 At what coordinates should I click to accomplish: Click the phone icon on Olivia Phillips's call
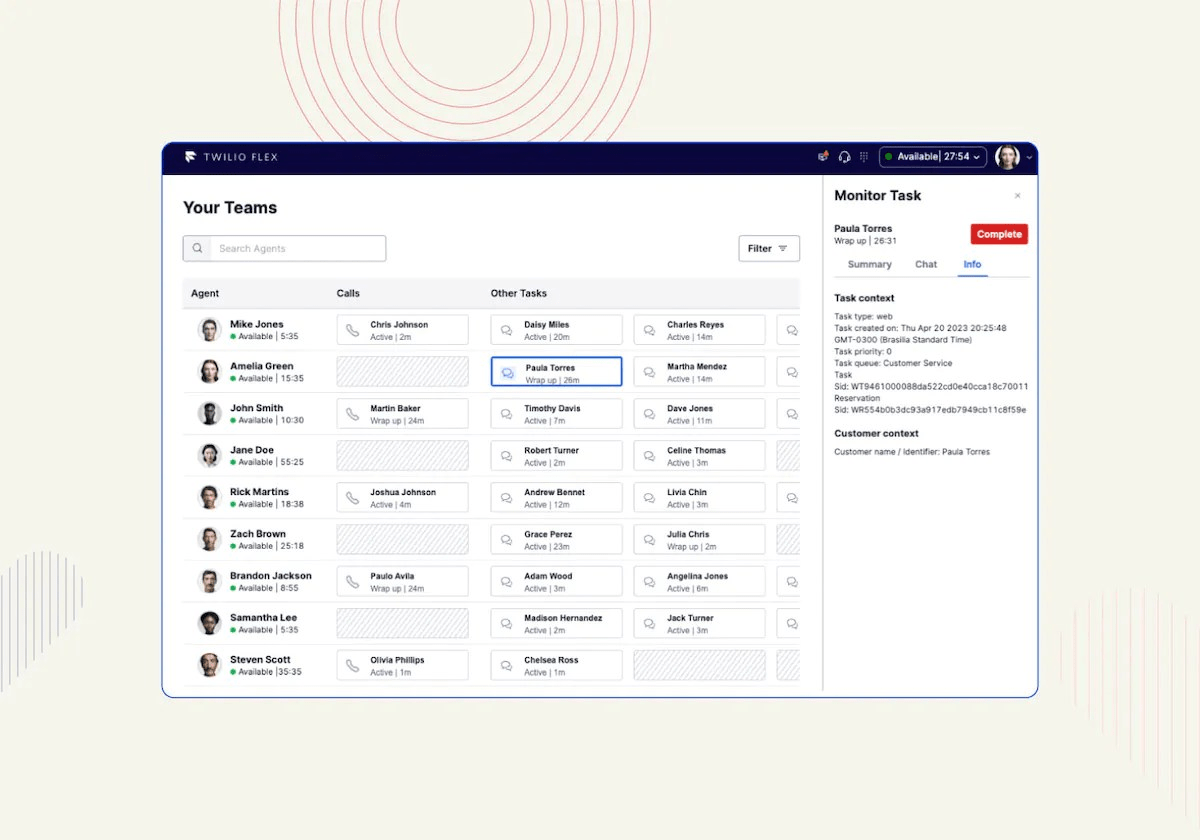pyautogui.click(x=355, y=665)
